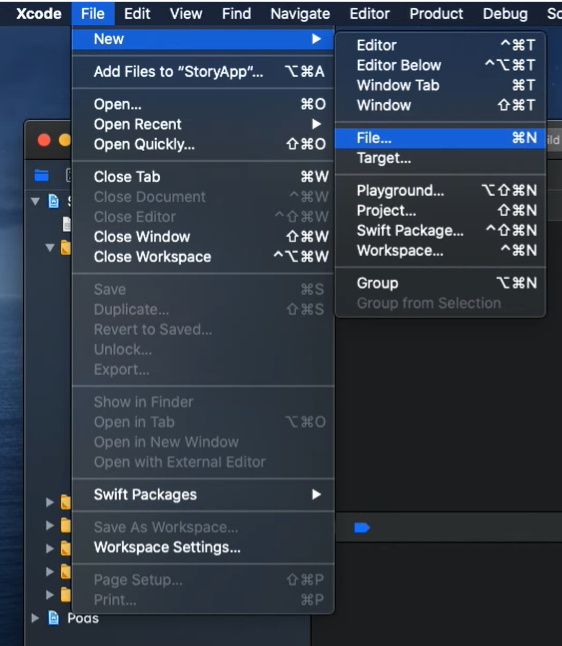This screenshot has height=646, width=562.
Task: Select Close Tab
Action: coord(203,177)
